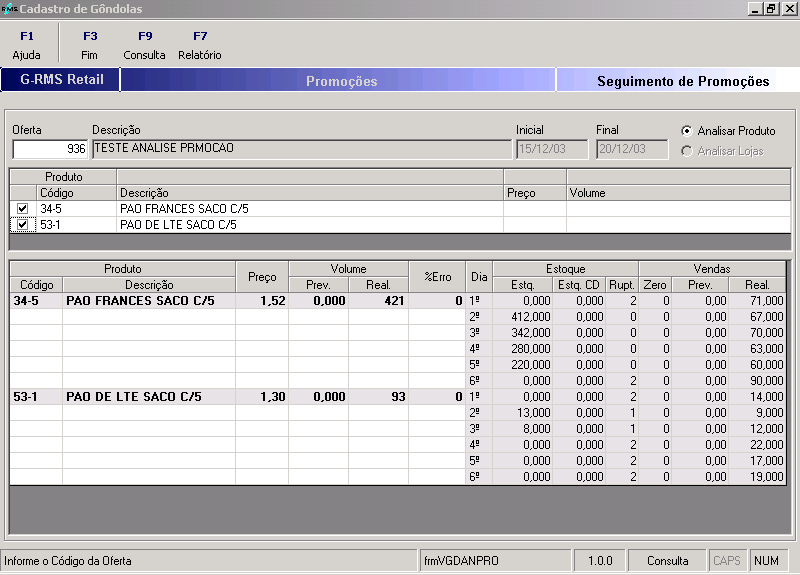Click status bar form name frmVGDANPRO
Image resolution: width=800 pixels, height=575 pixels.
click(x=495, y=561)
